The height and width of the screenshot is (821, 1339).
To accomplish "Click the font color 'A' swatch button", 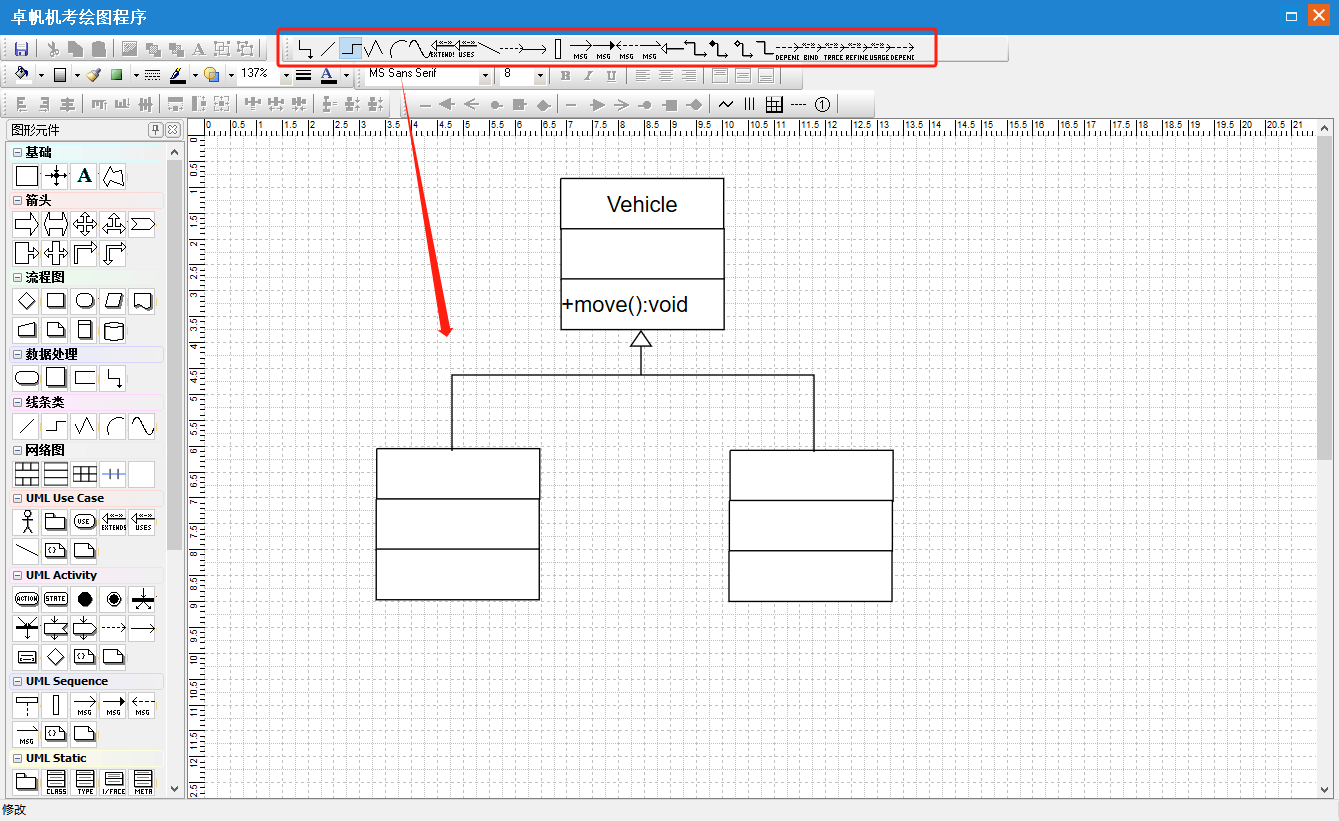I will click(327, 75).
